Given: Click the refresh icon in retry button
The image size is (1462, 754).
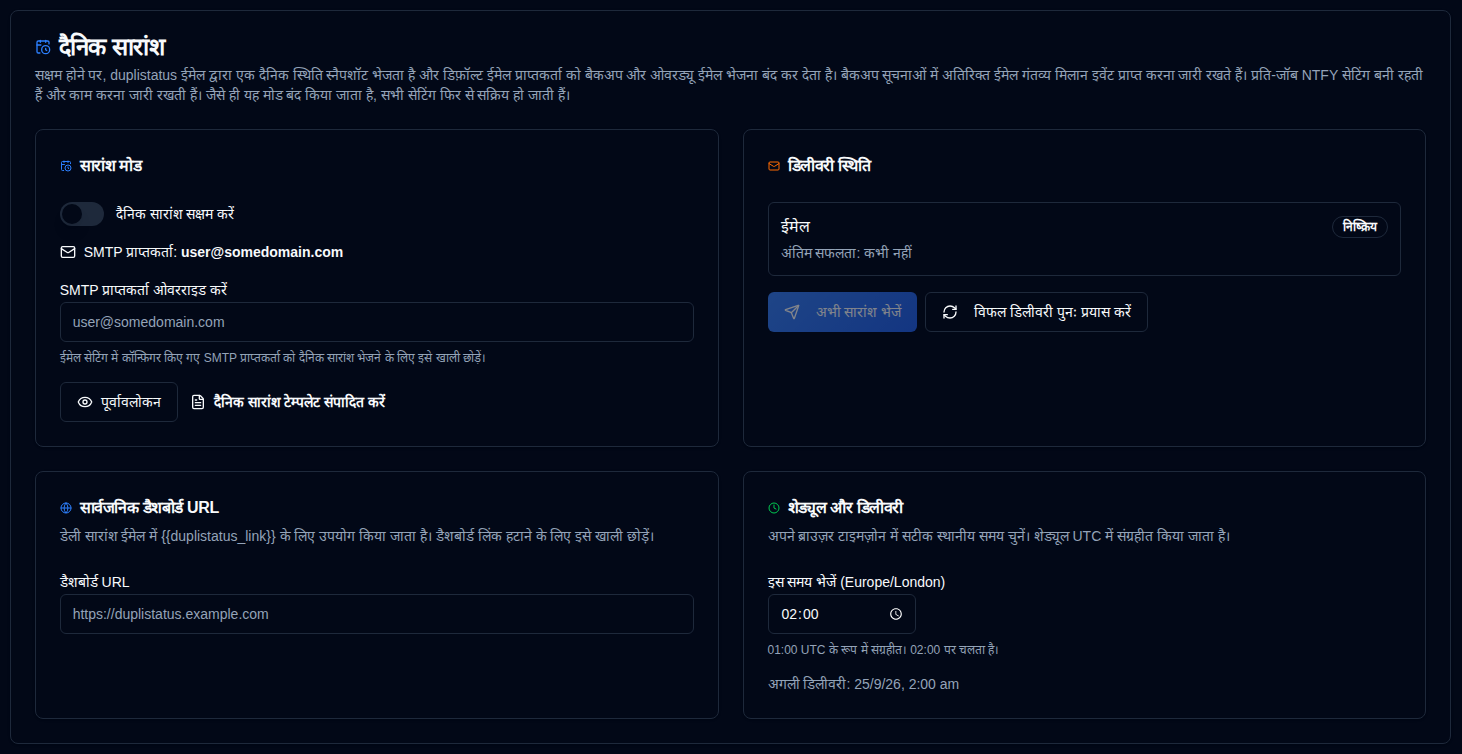Looking at the screenshot, I should click(x=950, y=312).
